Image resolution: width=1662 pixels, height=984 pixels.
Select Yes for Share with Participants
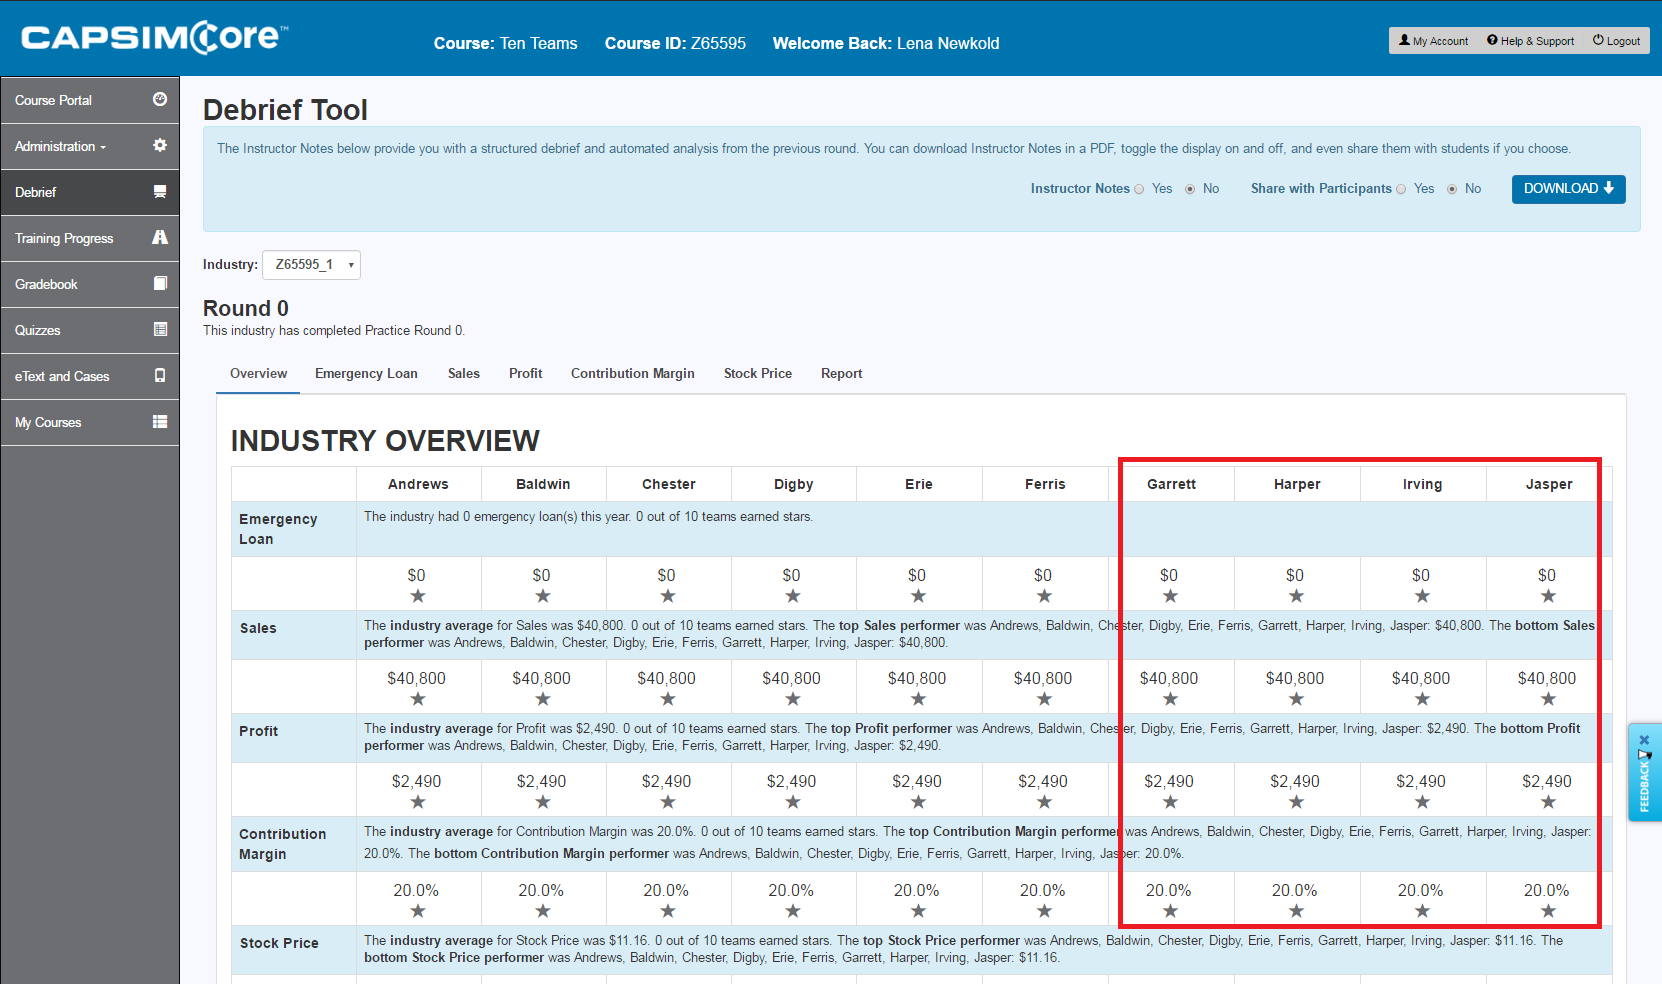click(x=1401, y=189)
